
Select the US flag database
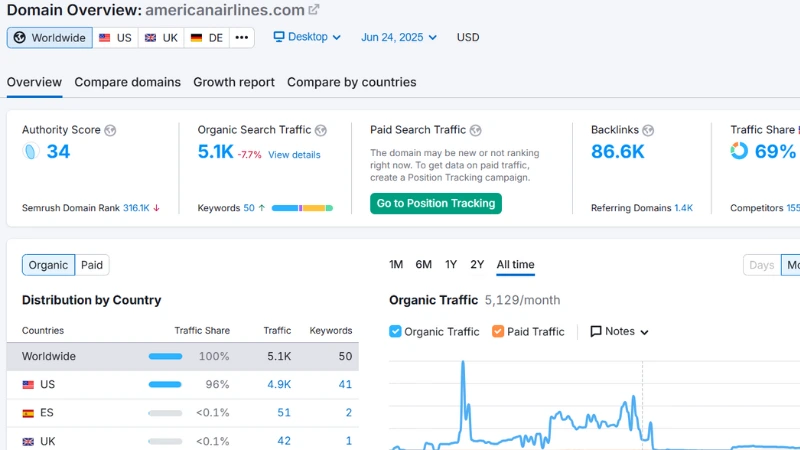(x=115, y=38)
